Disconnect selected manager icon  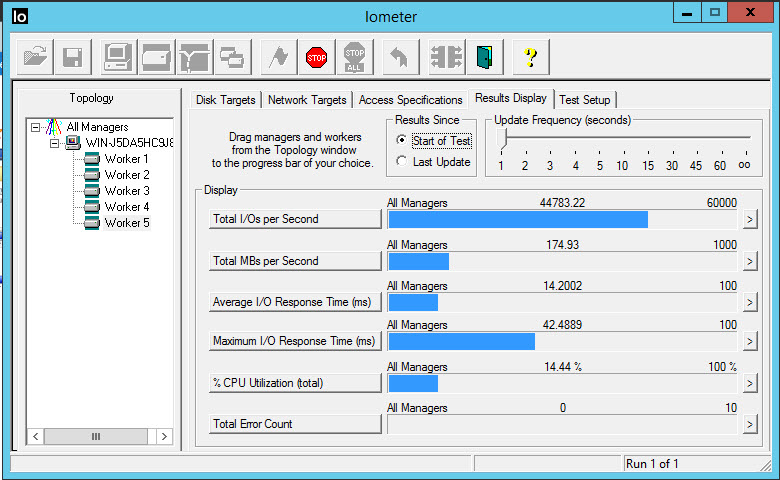click(x=447, y=57)
